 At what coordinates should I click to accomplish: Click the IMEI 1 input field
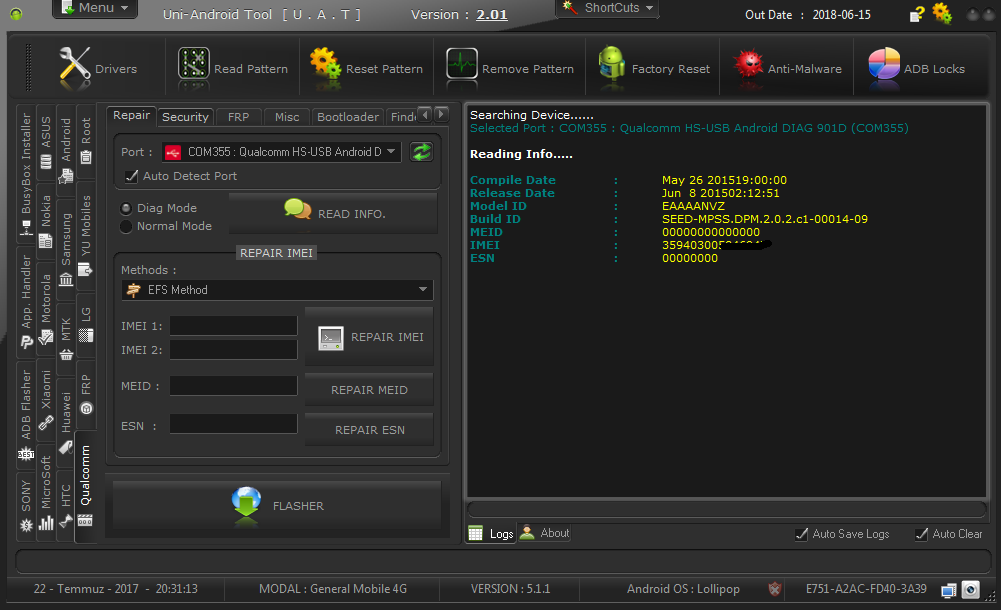[233, 325]
